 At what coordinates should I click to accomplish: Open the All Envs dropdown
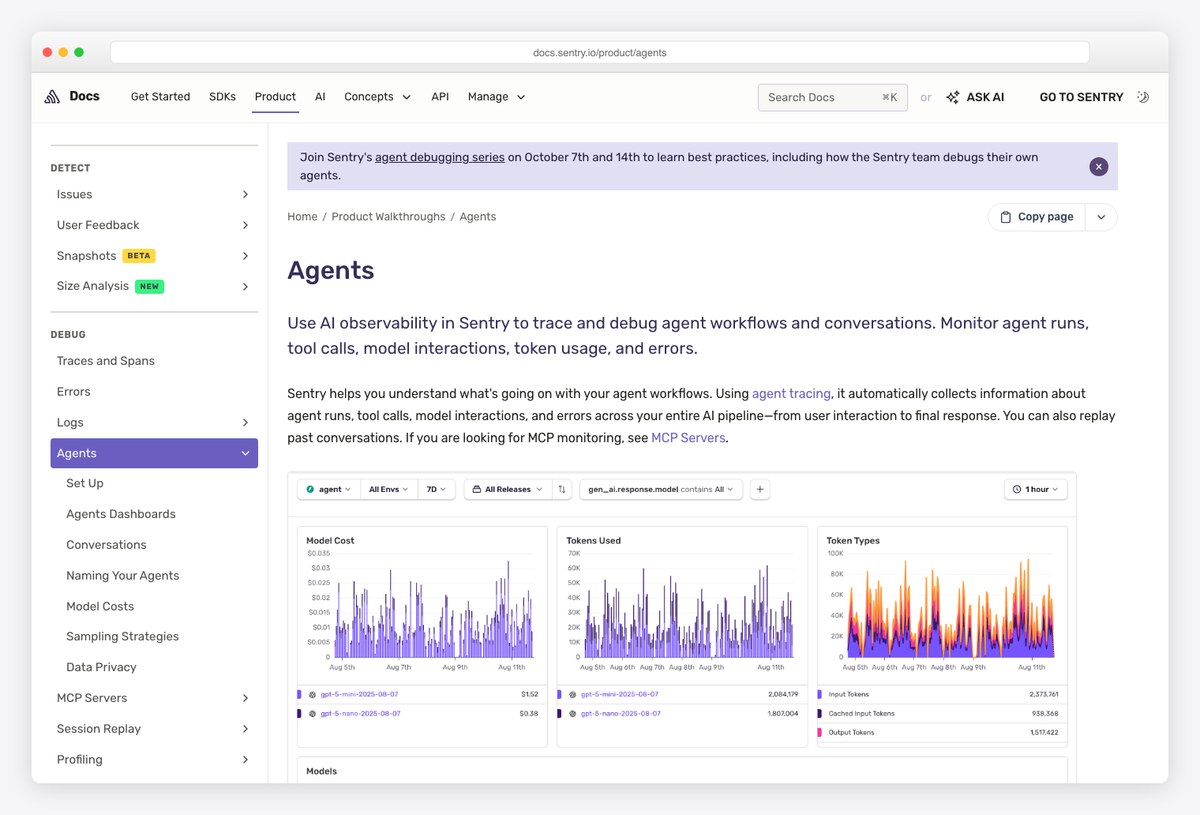pos(389,490)
